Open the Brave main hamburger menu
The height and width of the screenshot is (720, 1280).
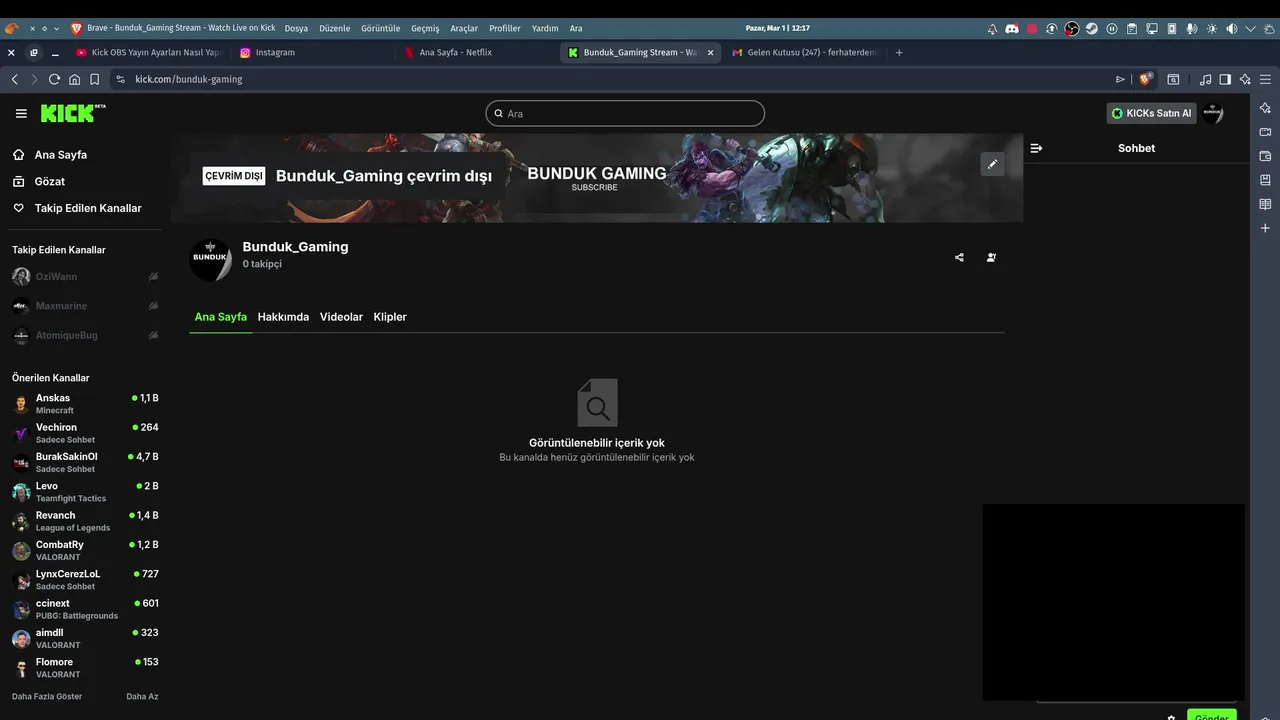[x=1265, y=79]
